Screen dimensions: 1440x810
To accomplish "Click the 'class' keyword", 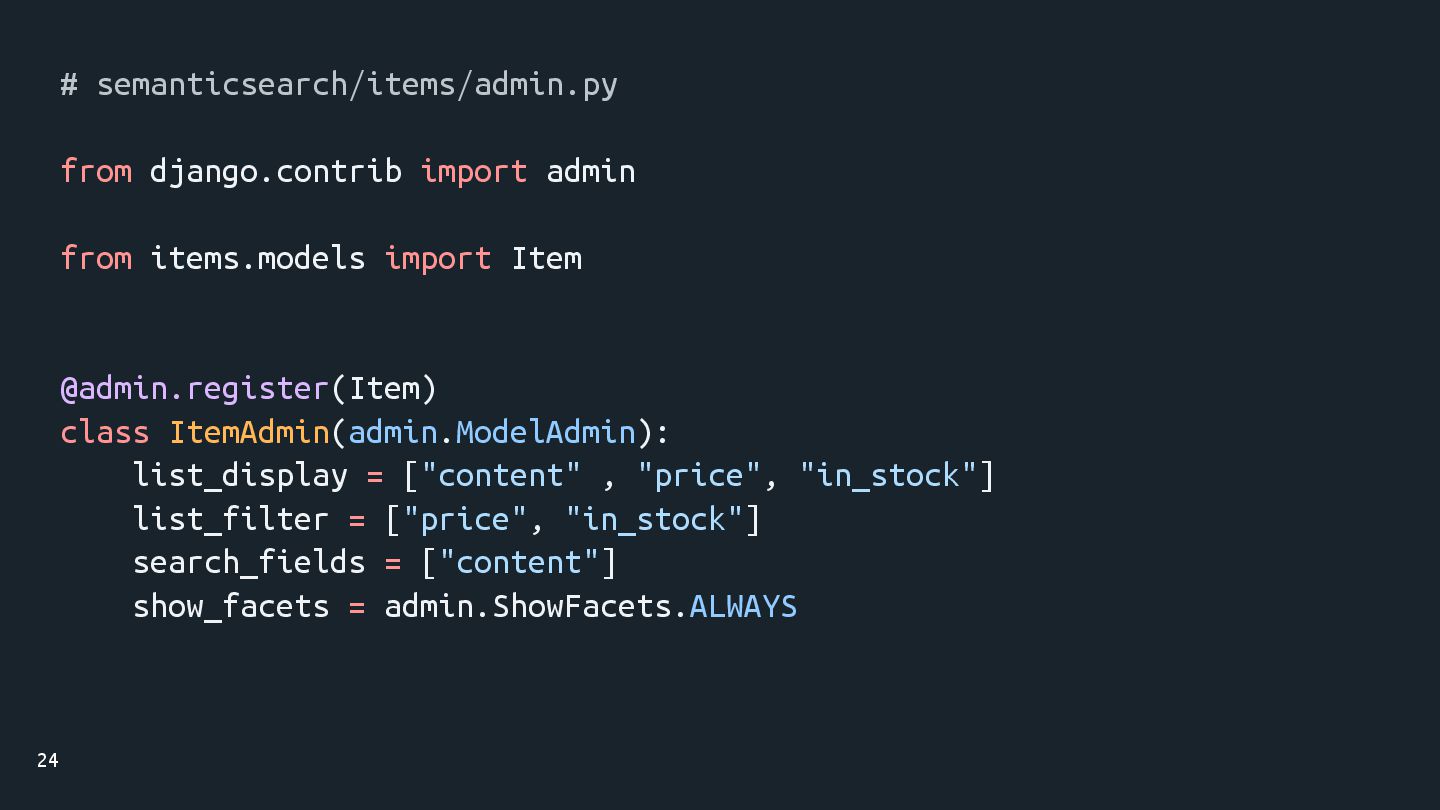I will [104, 432].
